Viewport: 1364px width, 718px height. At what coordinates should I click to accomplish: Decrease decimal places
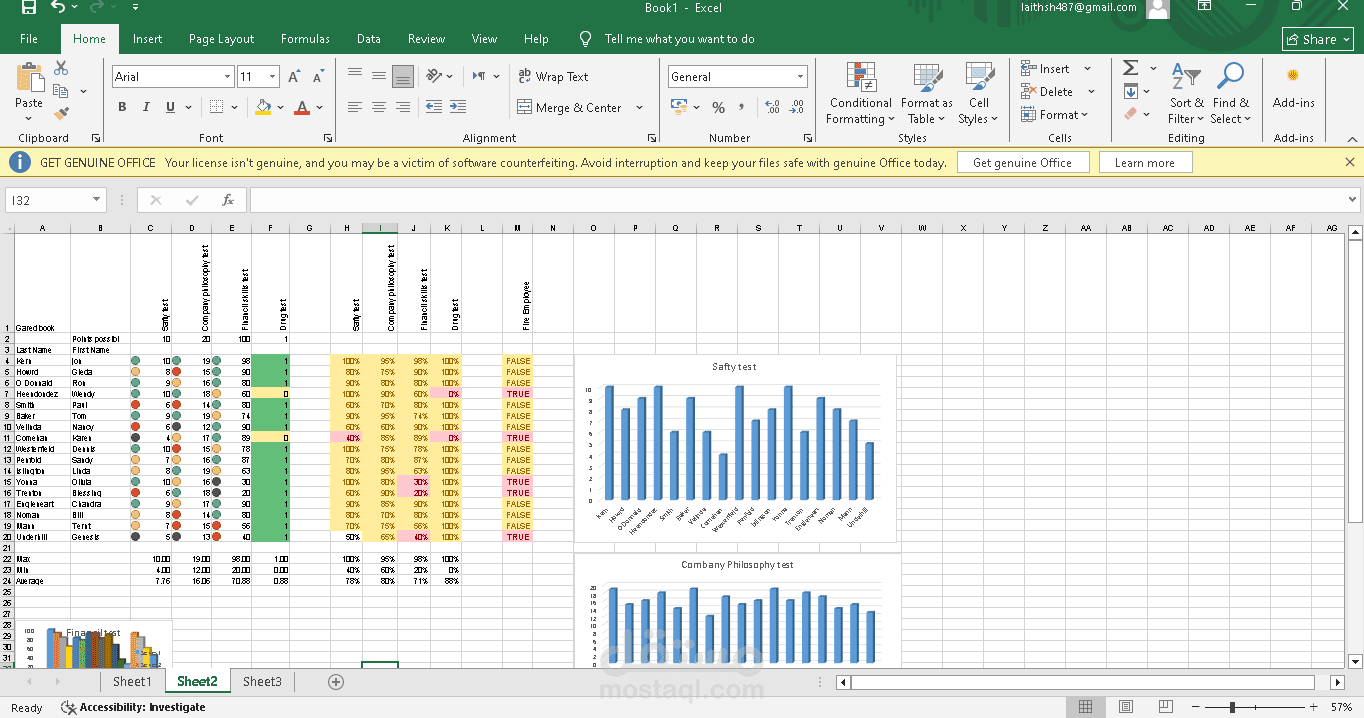click(x=797, y=107)
